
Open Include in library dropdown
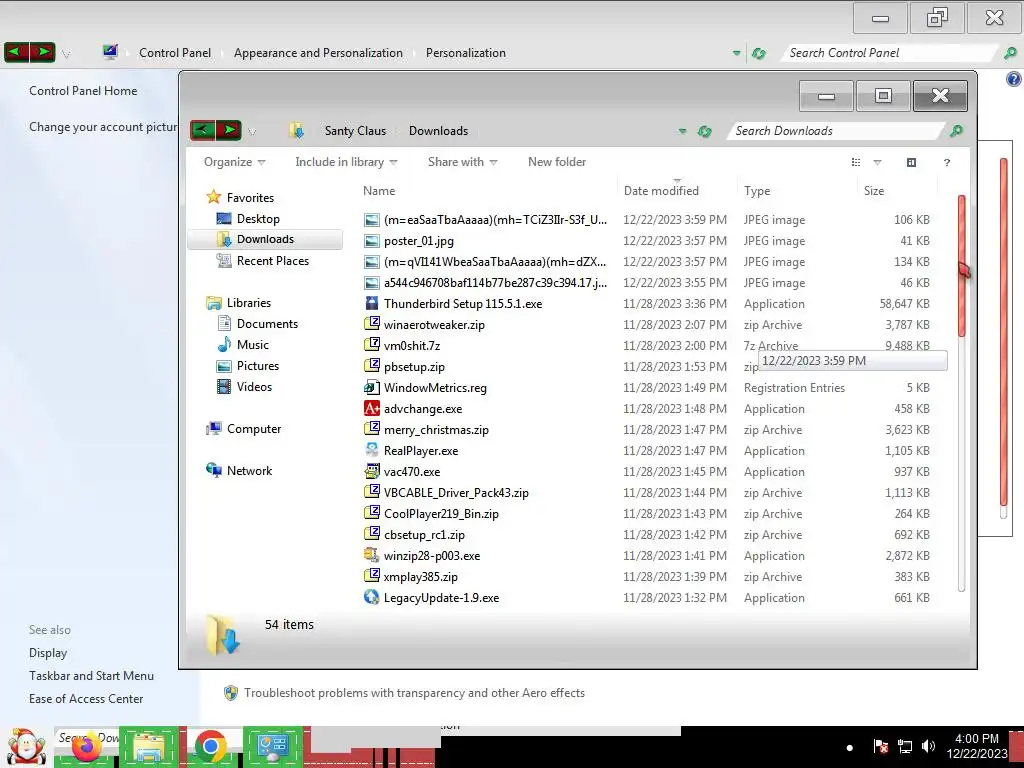[346, 162]
